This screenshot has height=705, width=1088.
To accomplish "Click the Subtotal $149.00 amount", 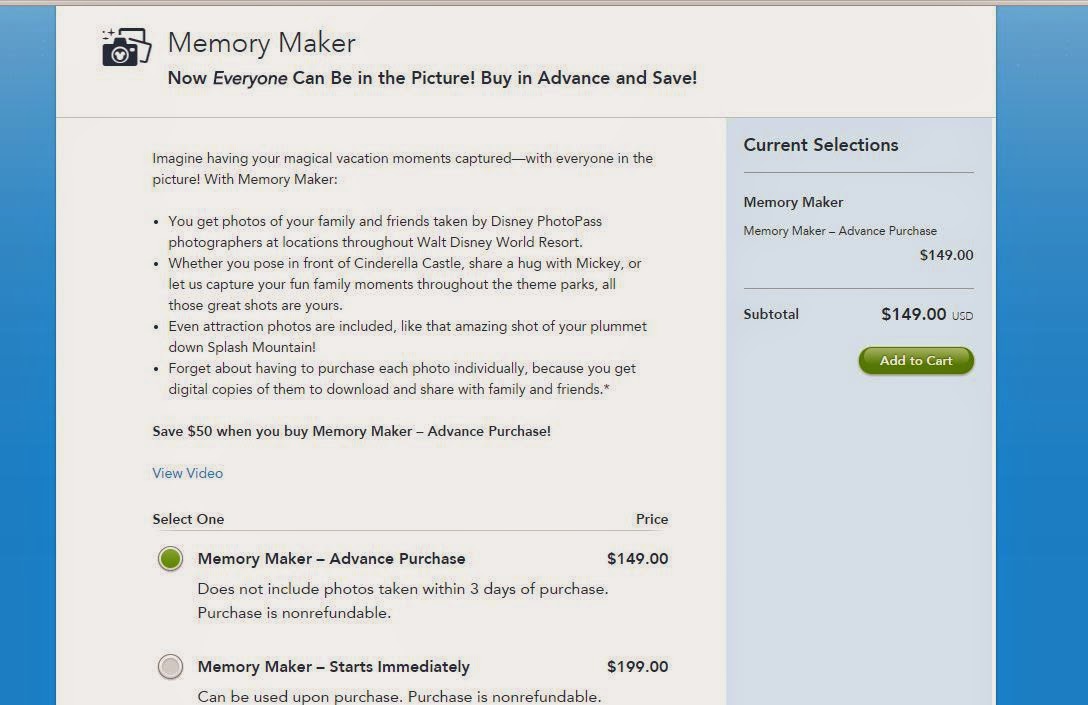I will [913, 314].
